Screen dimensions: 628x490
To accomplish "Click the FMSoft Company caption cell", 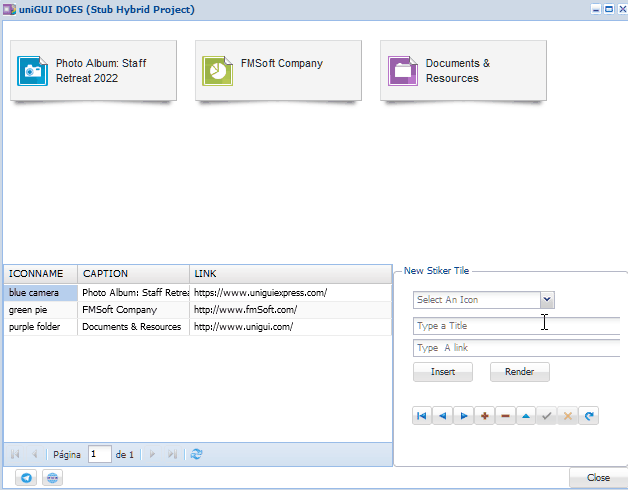I will tap(133, 310).
